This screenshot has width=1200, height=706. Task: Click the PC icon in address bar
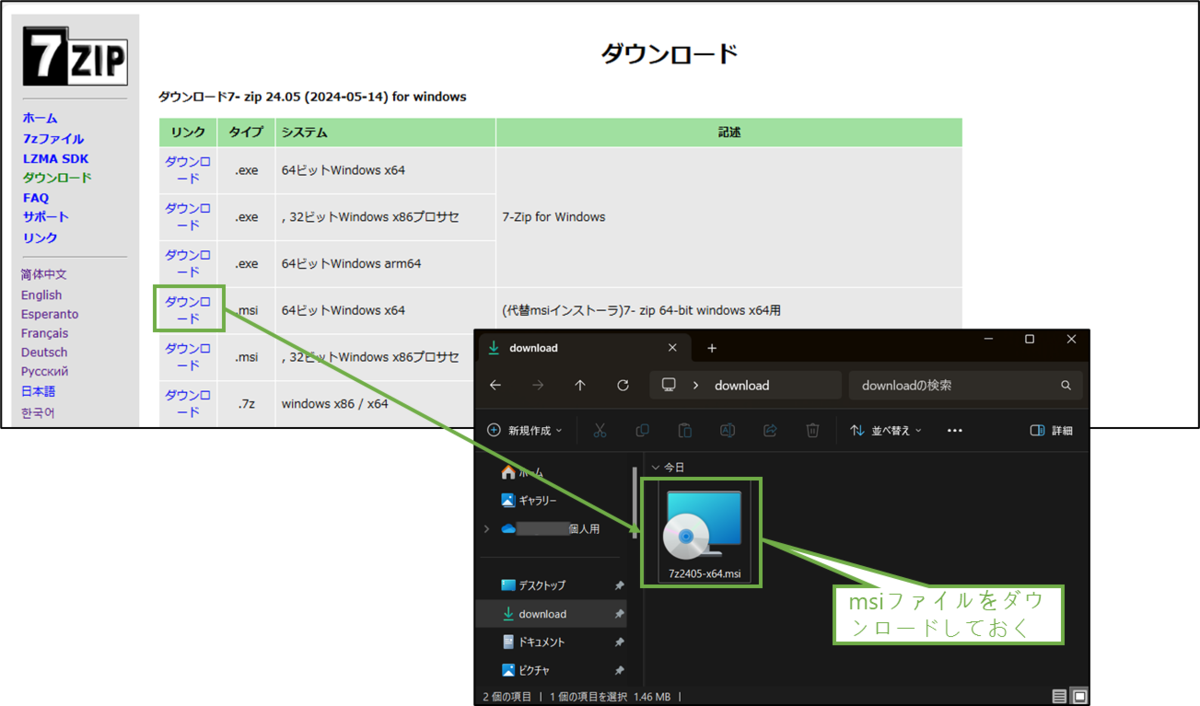click(669, 385)
